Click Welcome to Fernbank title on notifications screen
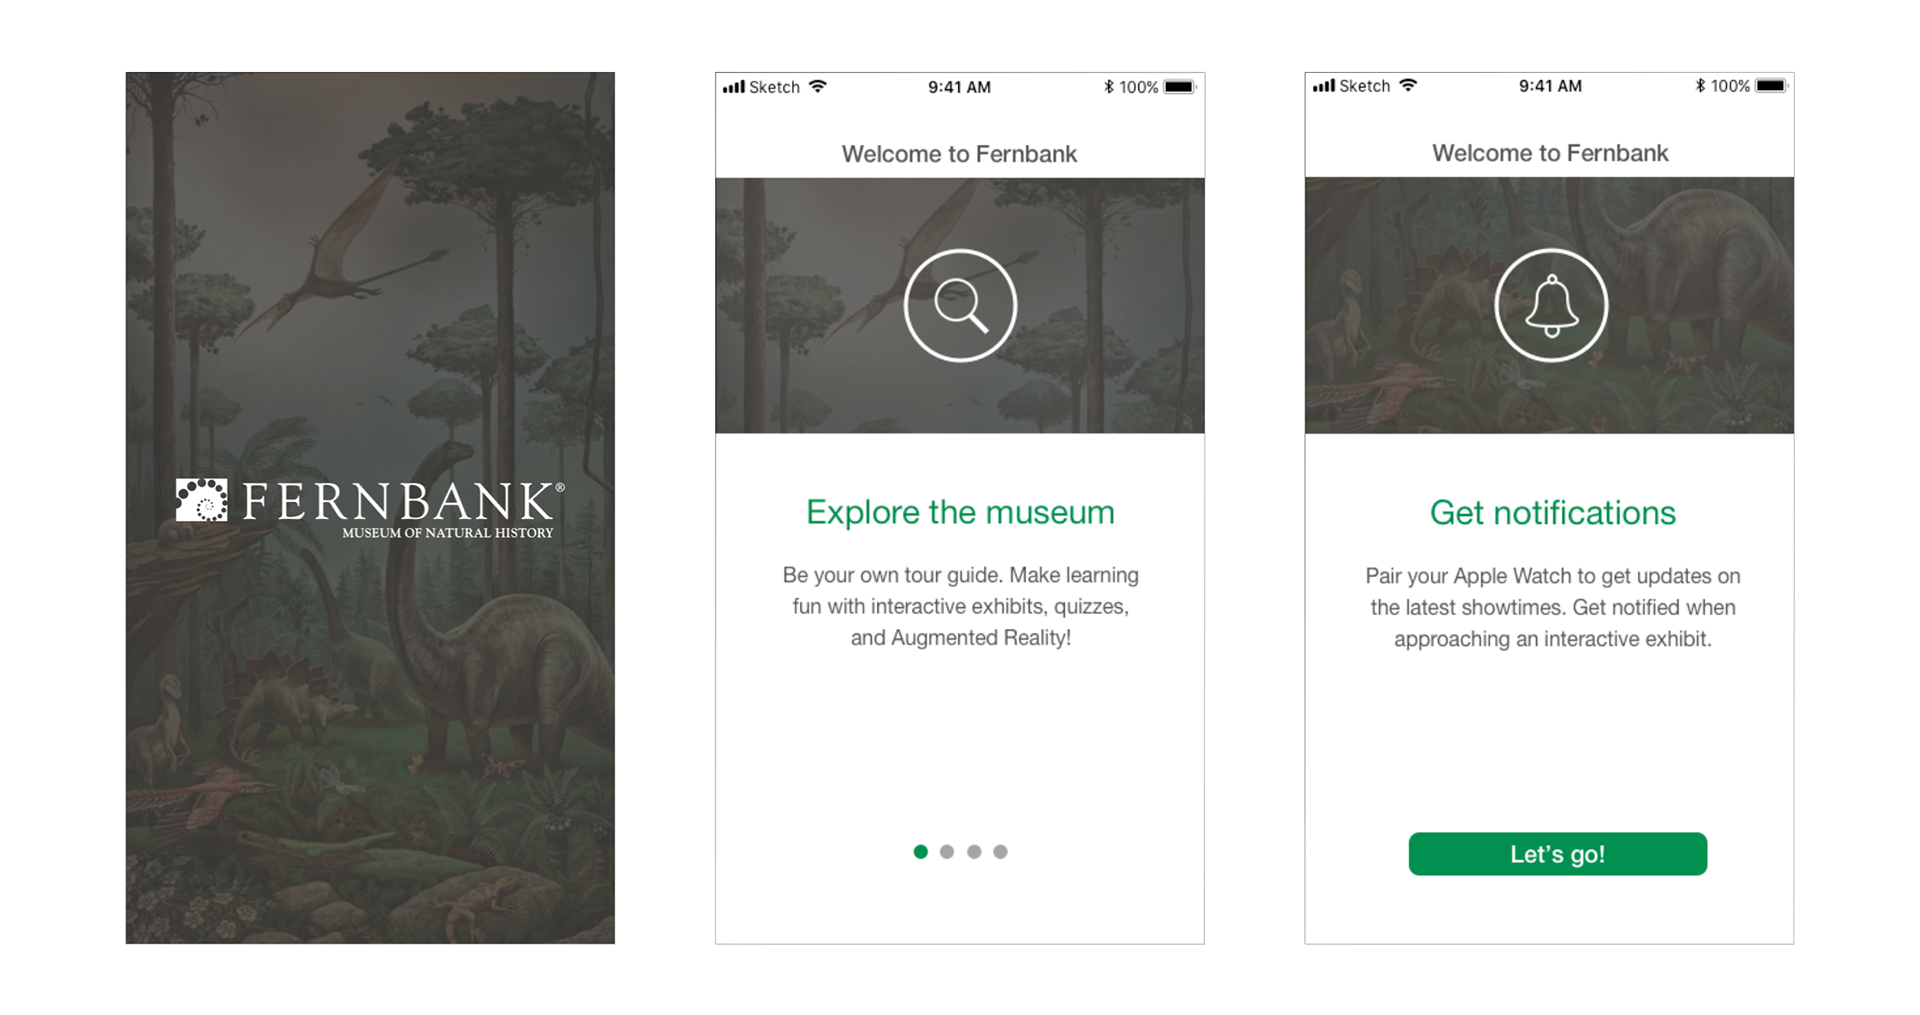The image size is (1920, 1015). (x=1550, y=153)
